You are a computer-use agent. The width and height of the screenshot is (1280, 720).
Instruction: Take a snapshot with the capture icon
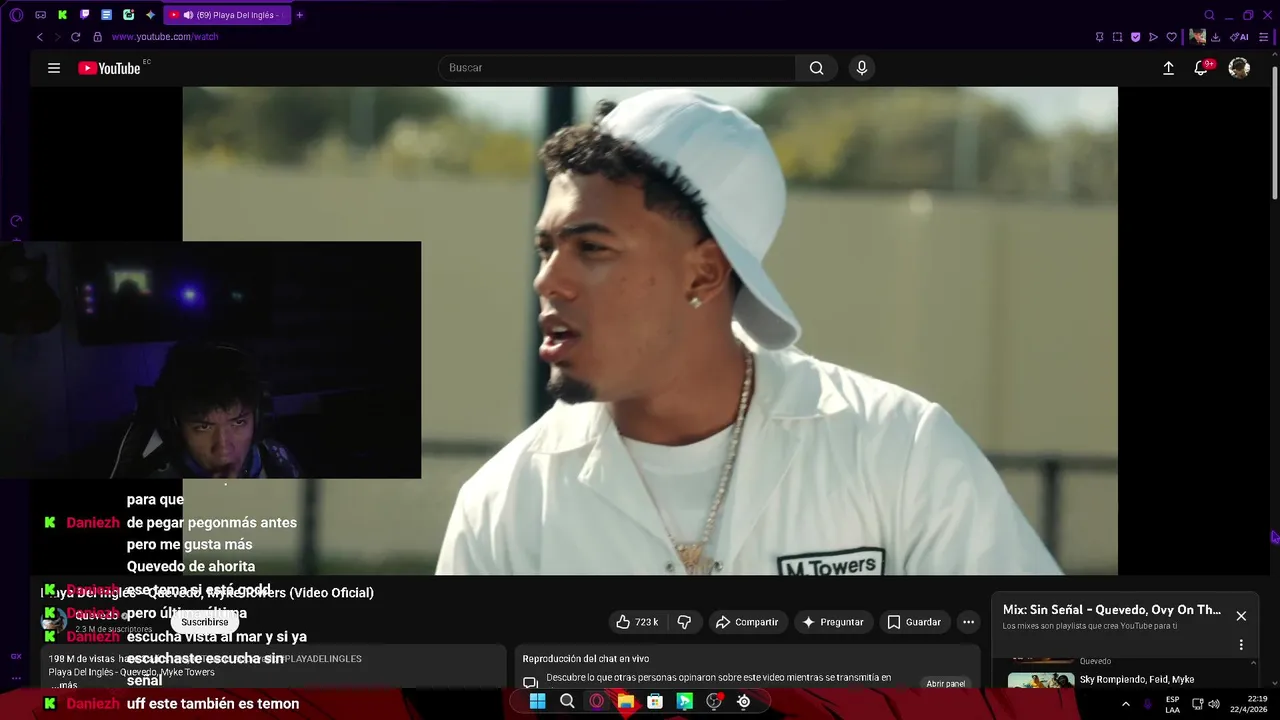(x=1117, y=37)
